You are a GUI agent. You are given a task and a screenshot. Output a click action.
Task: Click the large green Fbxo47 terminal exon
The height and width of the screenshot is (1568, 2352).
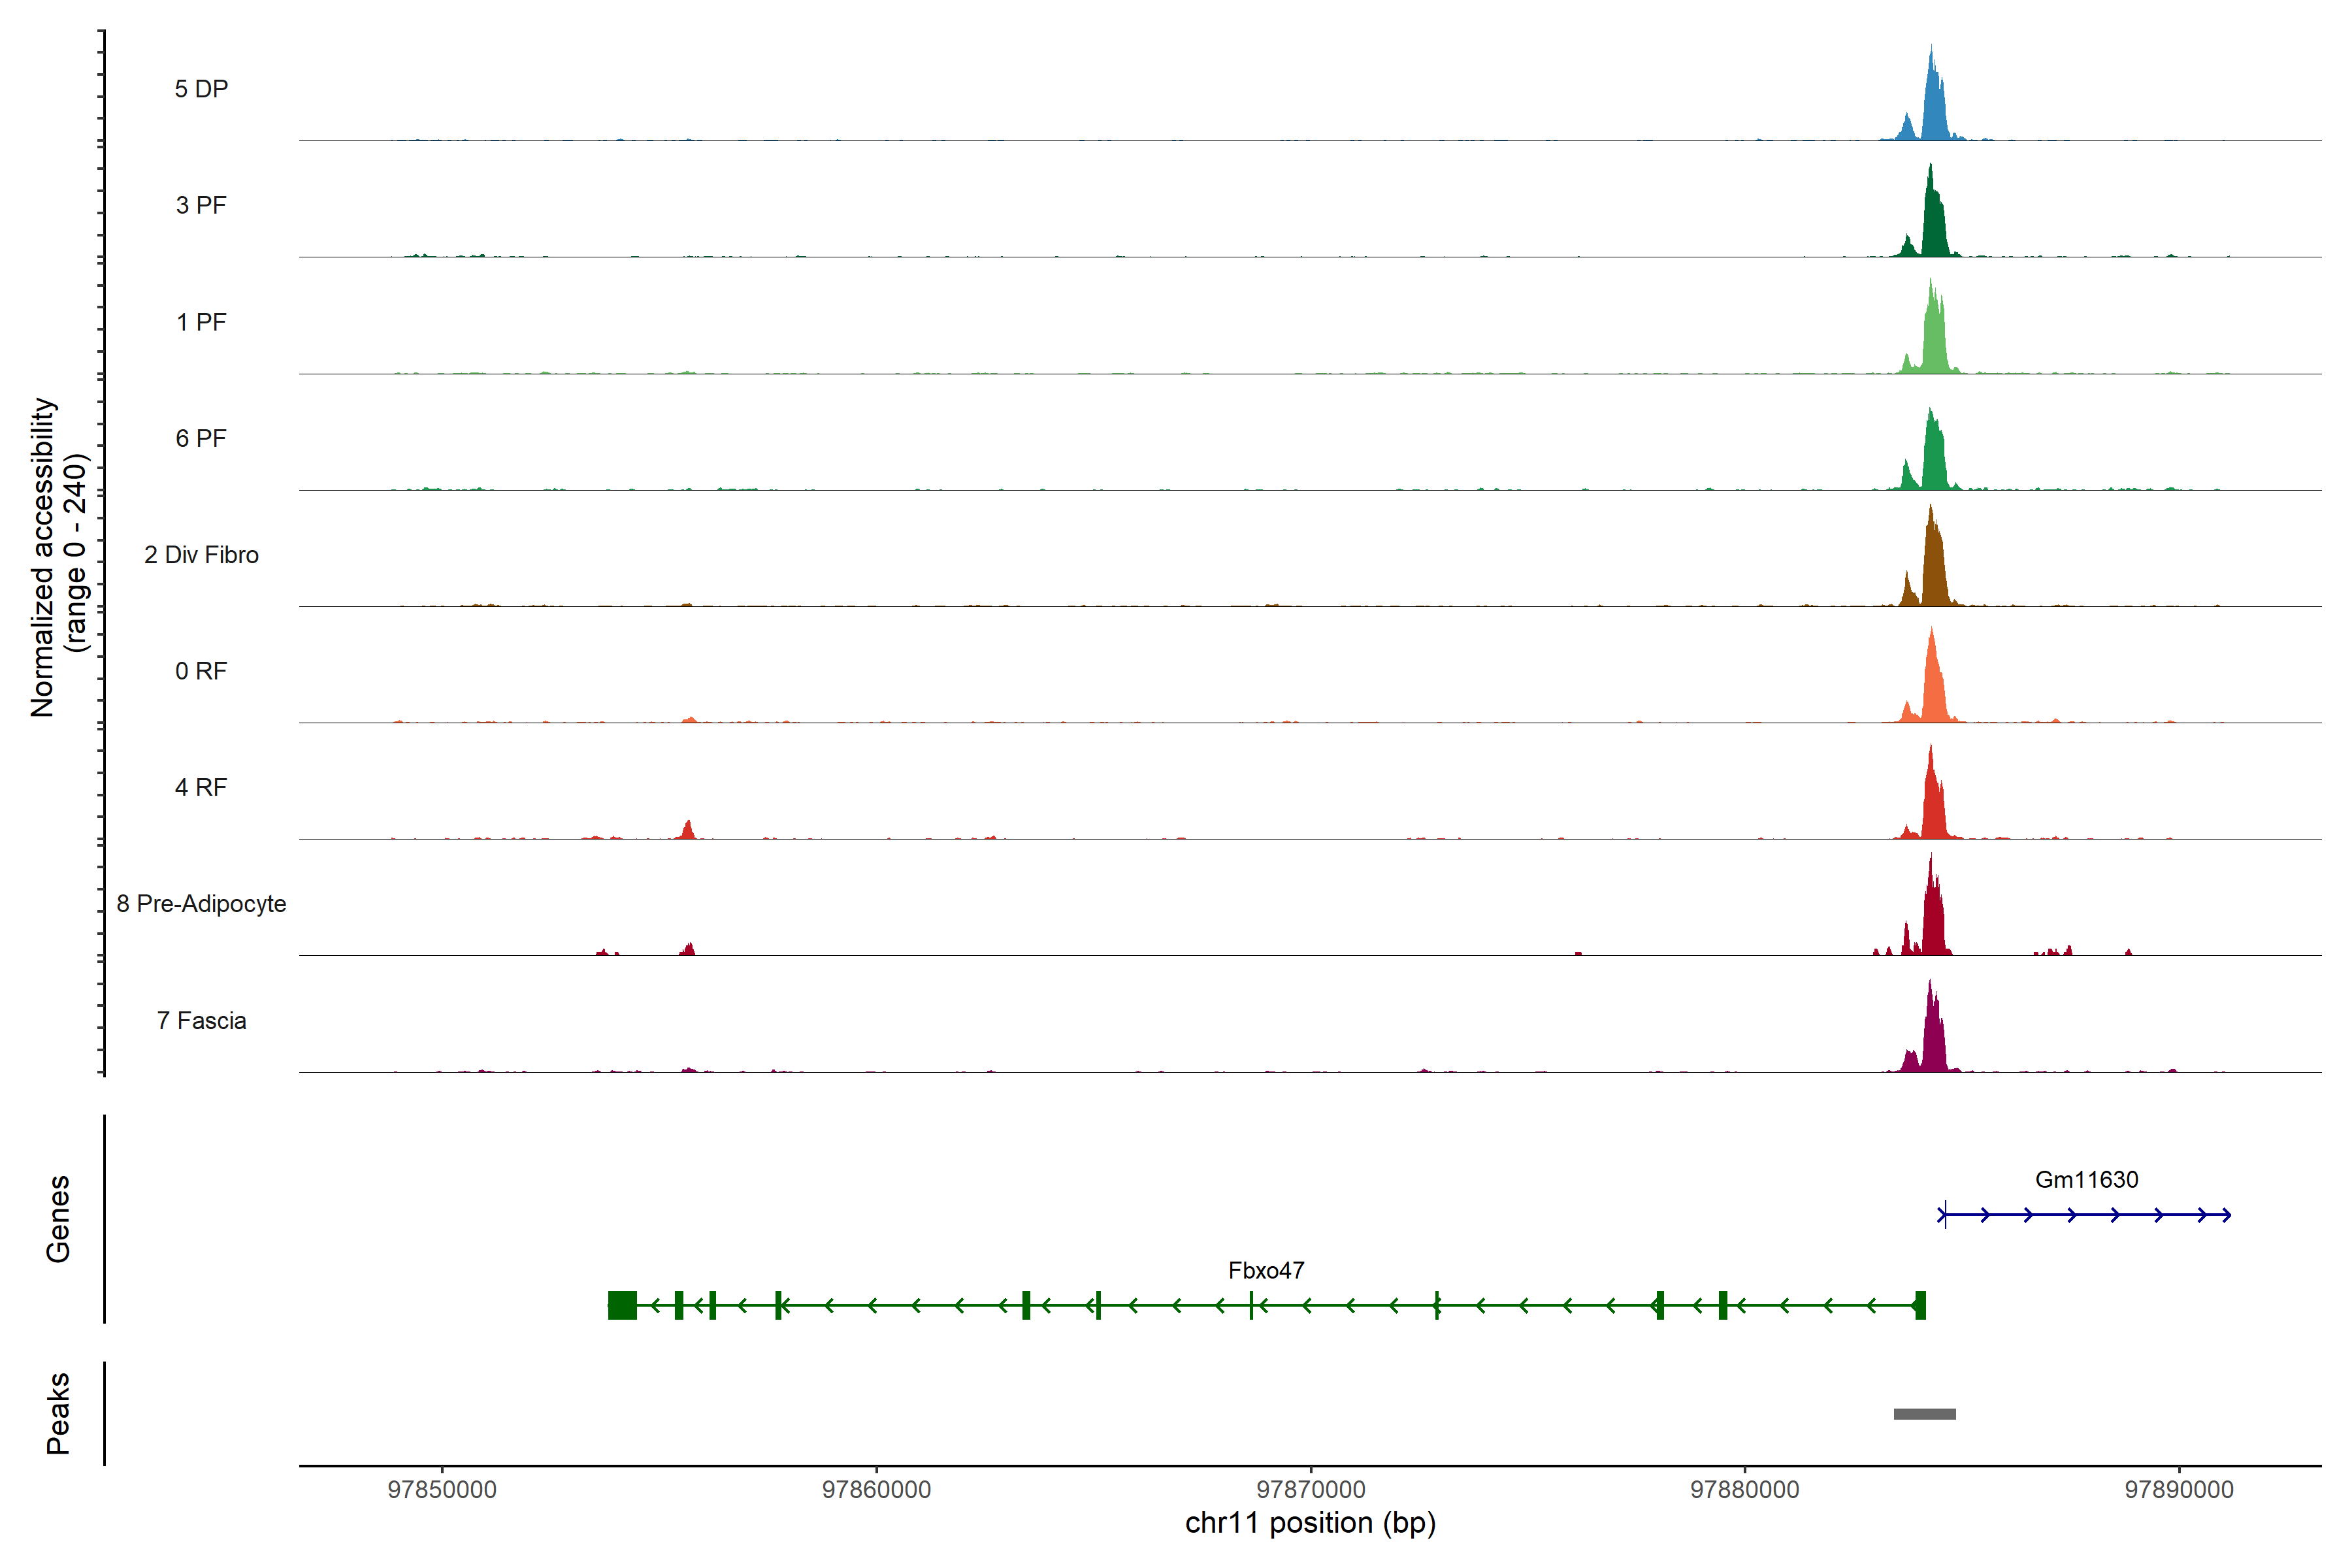[622, 1305]
